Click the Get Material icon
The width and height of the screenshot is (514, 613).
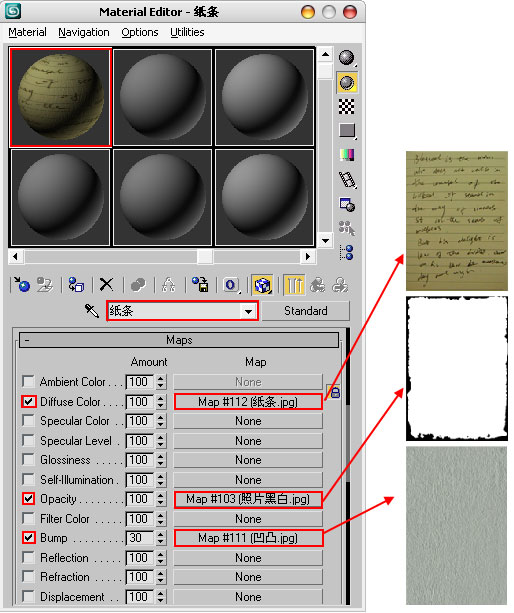click(x=22, y=285)
